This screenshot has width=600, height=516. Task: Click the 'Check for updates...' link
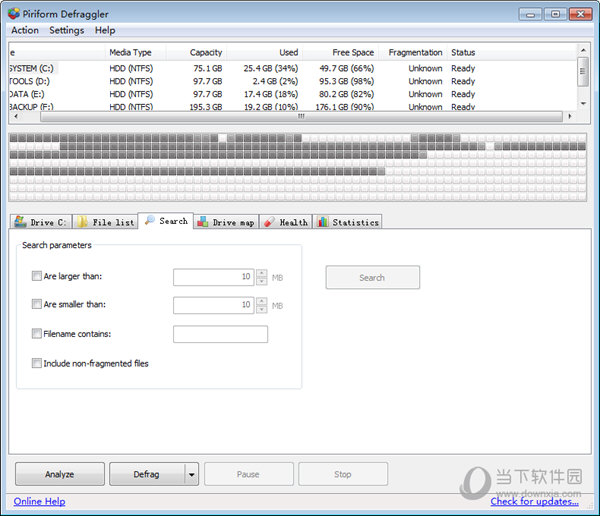tap(535, 501)
